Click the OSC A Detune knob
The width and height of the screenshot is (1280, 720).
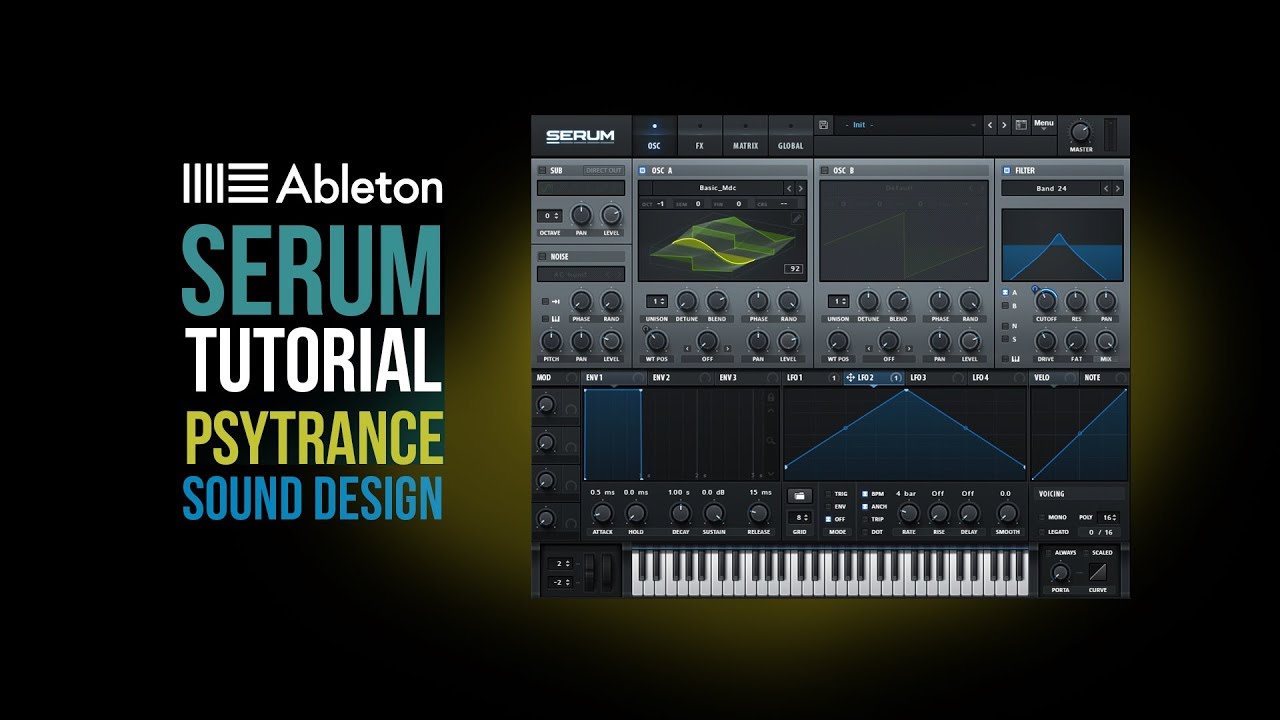[x=686, y=300]
